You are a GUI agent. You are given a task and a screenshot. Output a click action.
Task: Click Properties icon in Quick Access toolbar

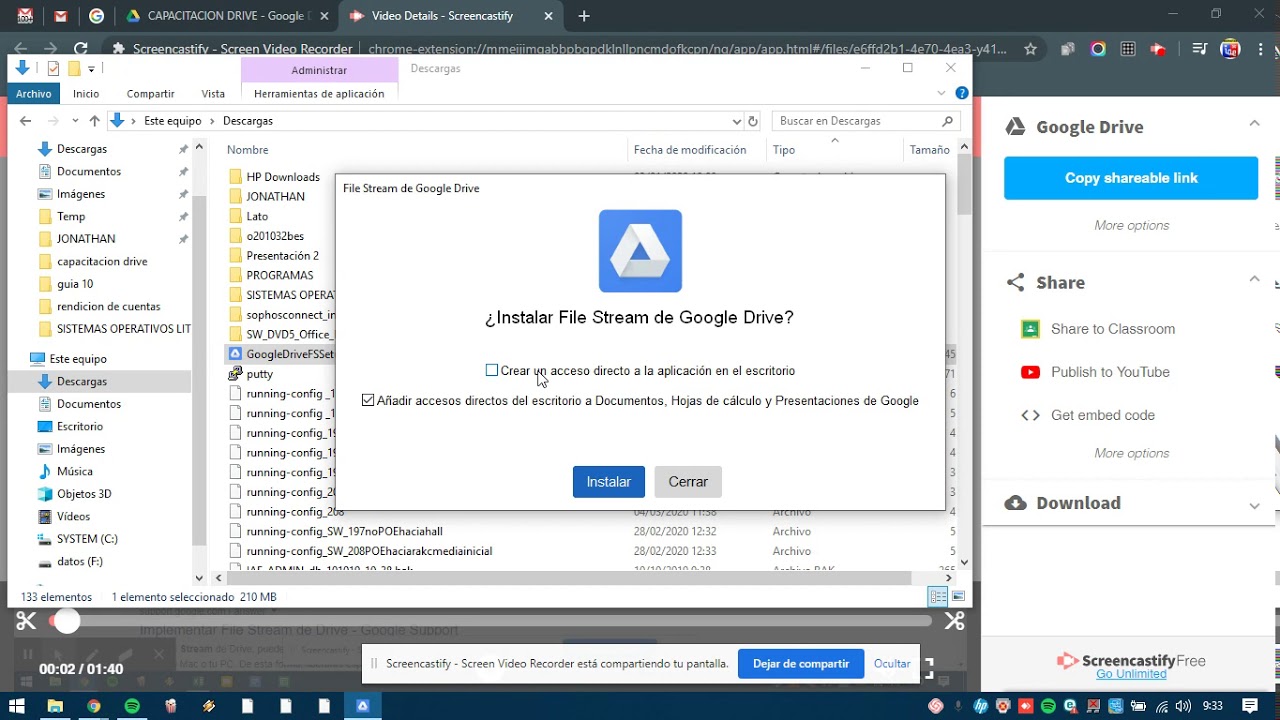54,69
